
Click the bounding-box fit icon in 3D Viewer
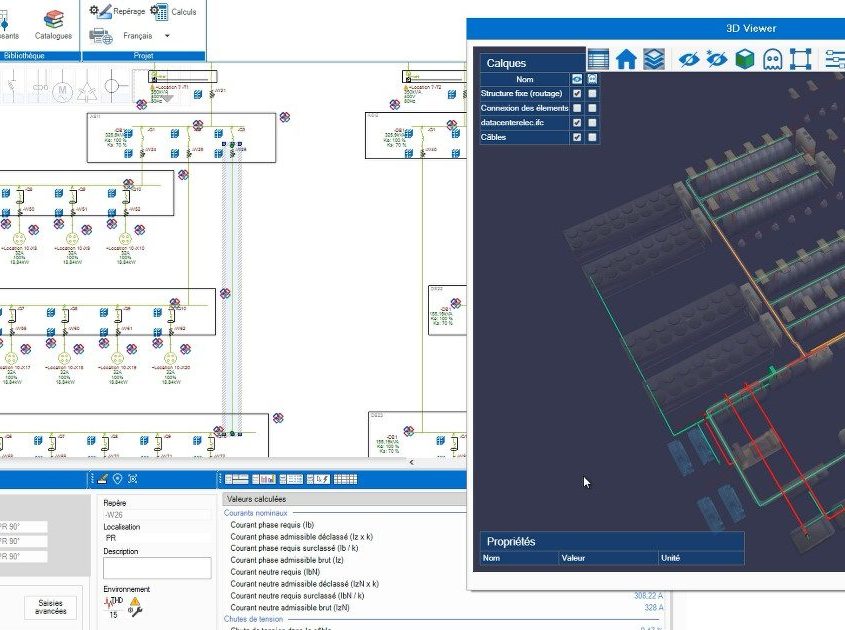pos(800,59)
